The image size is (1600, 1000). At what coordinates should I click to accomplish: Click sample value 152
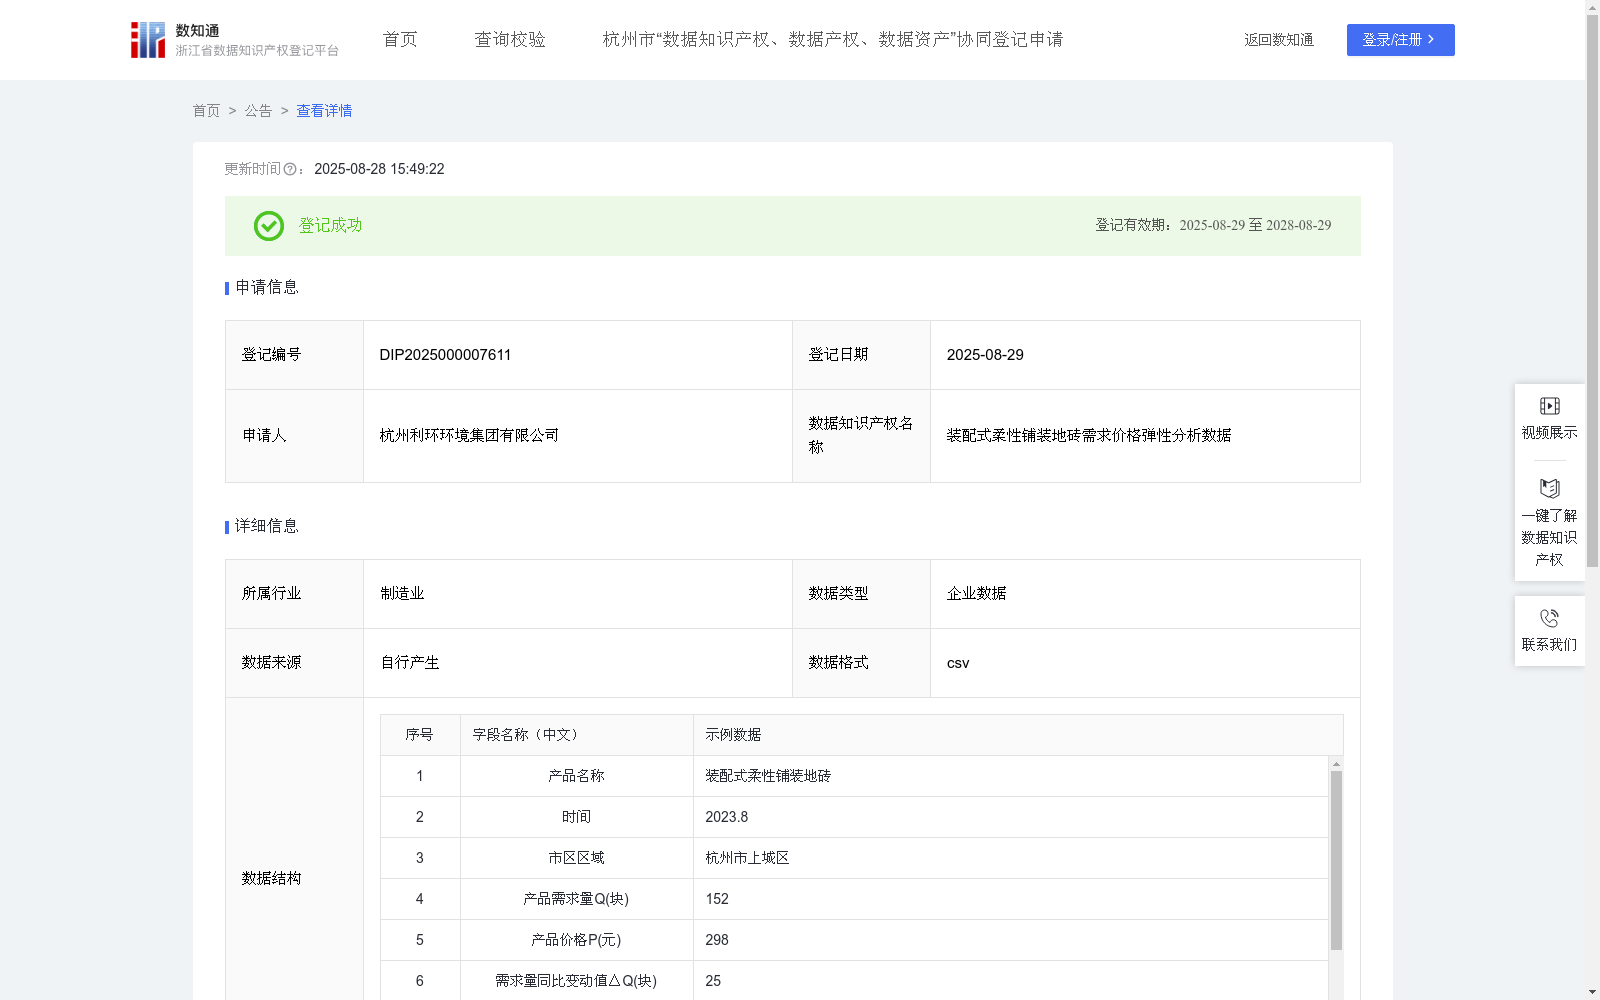(x=717, y=899)
